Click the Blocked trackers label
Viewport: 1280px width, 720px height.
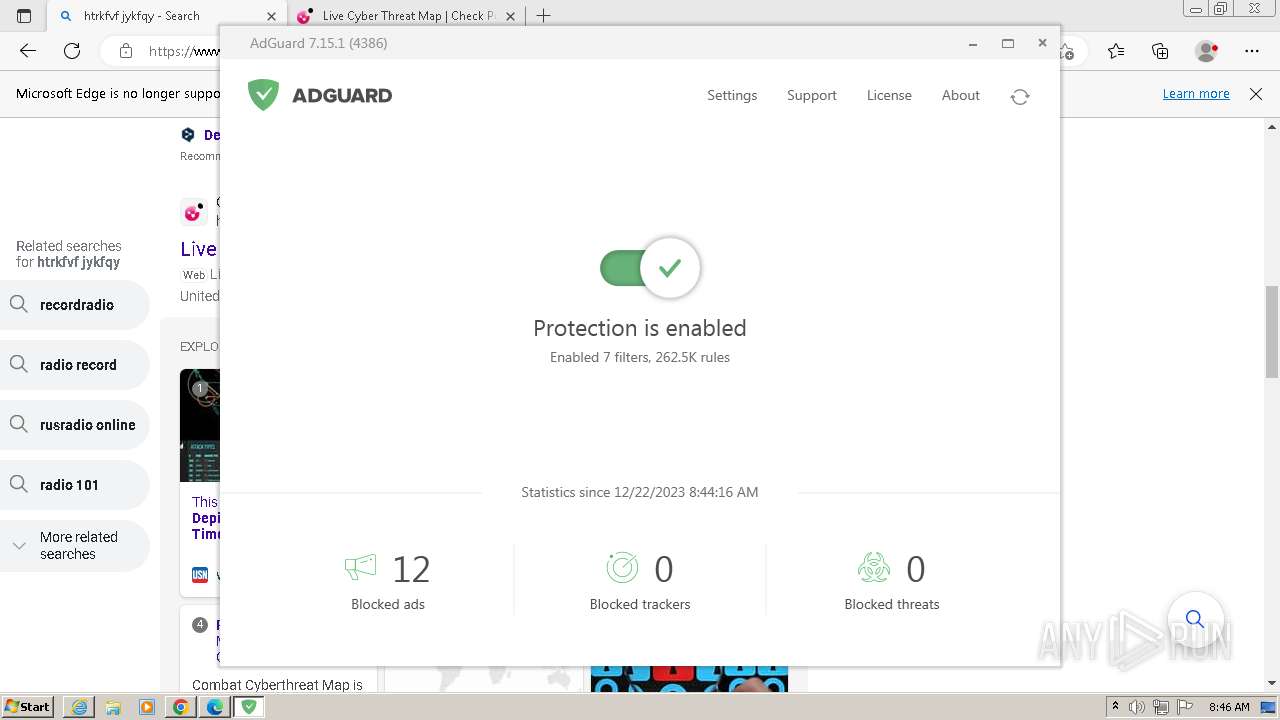click(640, 604)
